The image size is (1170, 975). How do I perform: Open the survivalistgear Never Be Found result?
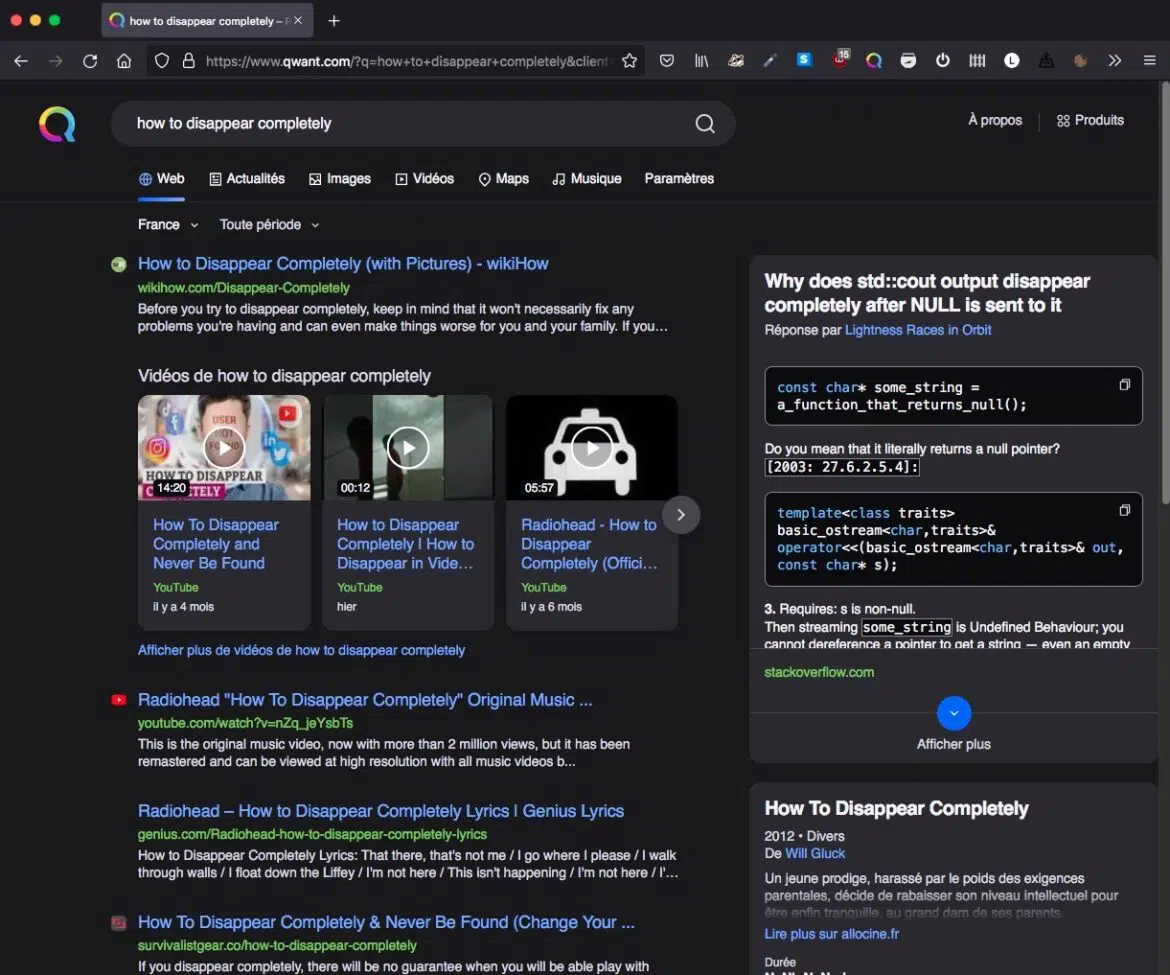click(x=386, y=923)
